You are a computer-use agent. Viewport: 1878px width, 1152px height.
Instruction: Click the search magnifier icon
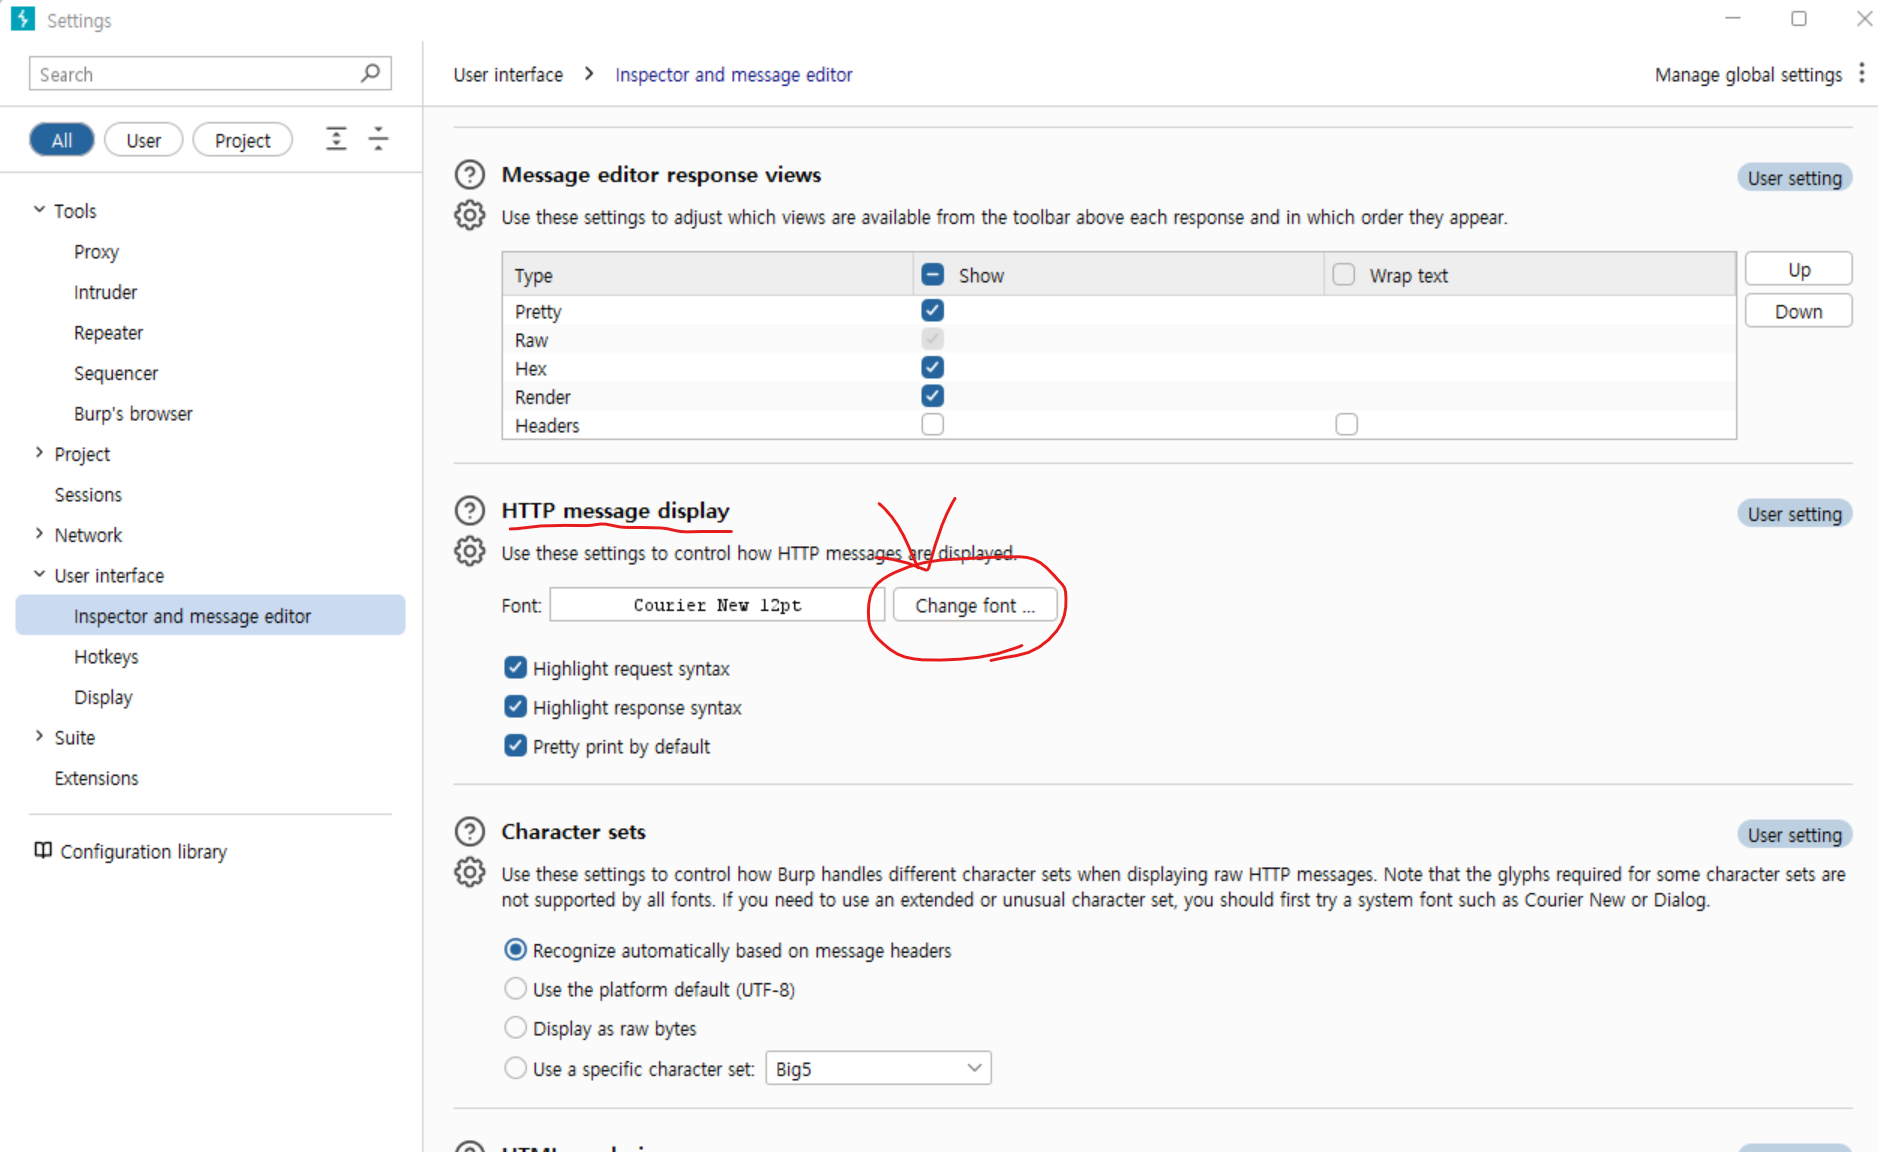point(370,73)
